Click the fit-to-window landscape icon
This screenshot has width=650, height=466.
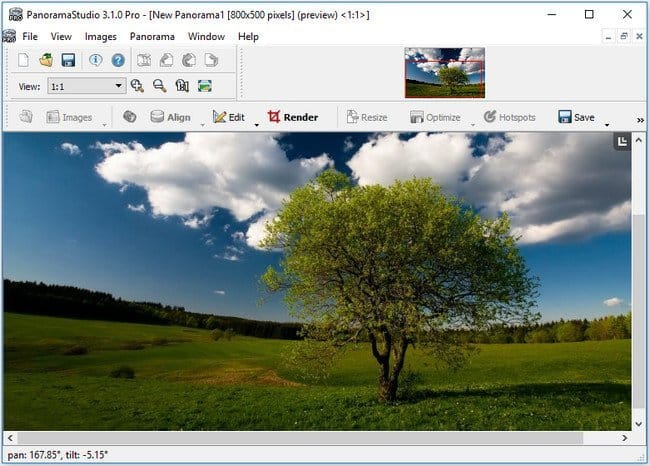pos(205,86)
